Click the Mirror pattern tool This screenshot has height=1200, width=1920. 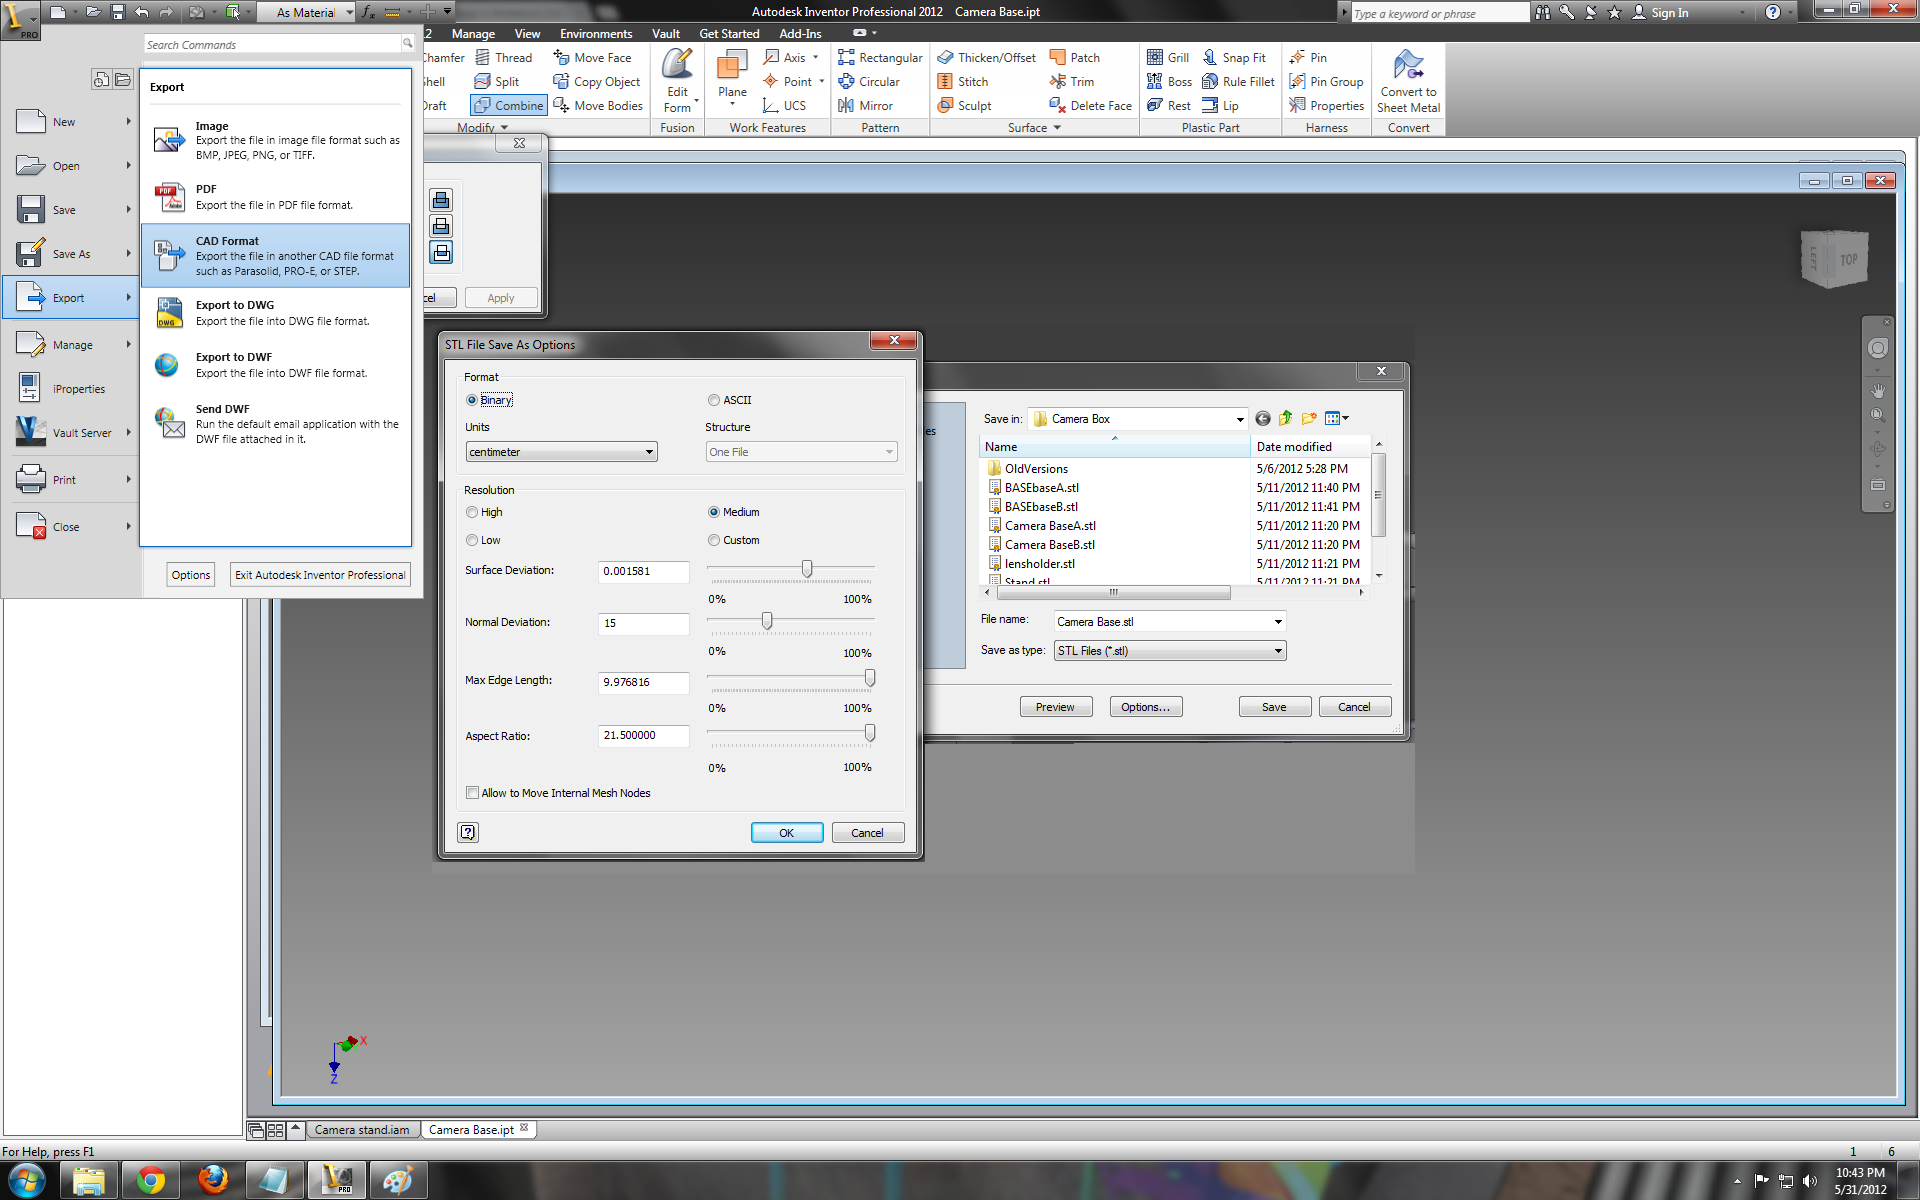point(865,106)
